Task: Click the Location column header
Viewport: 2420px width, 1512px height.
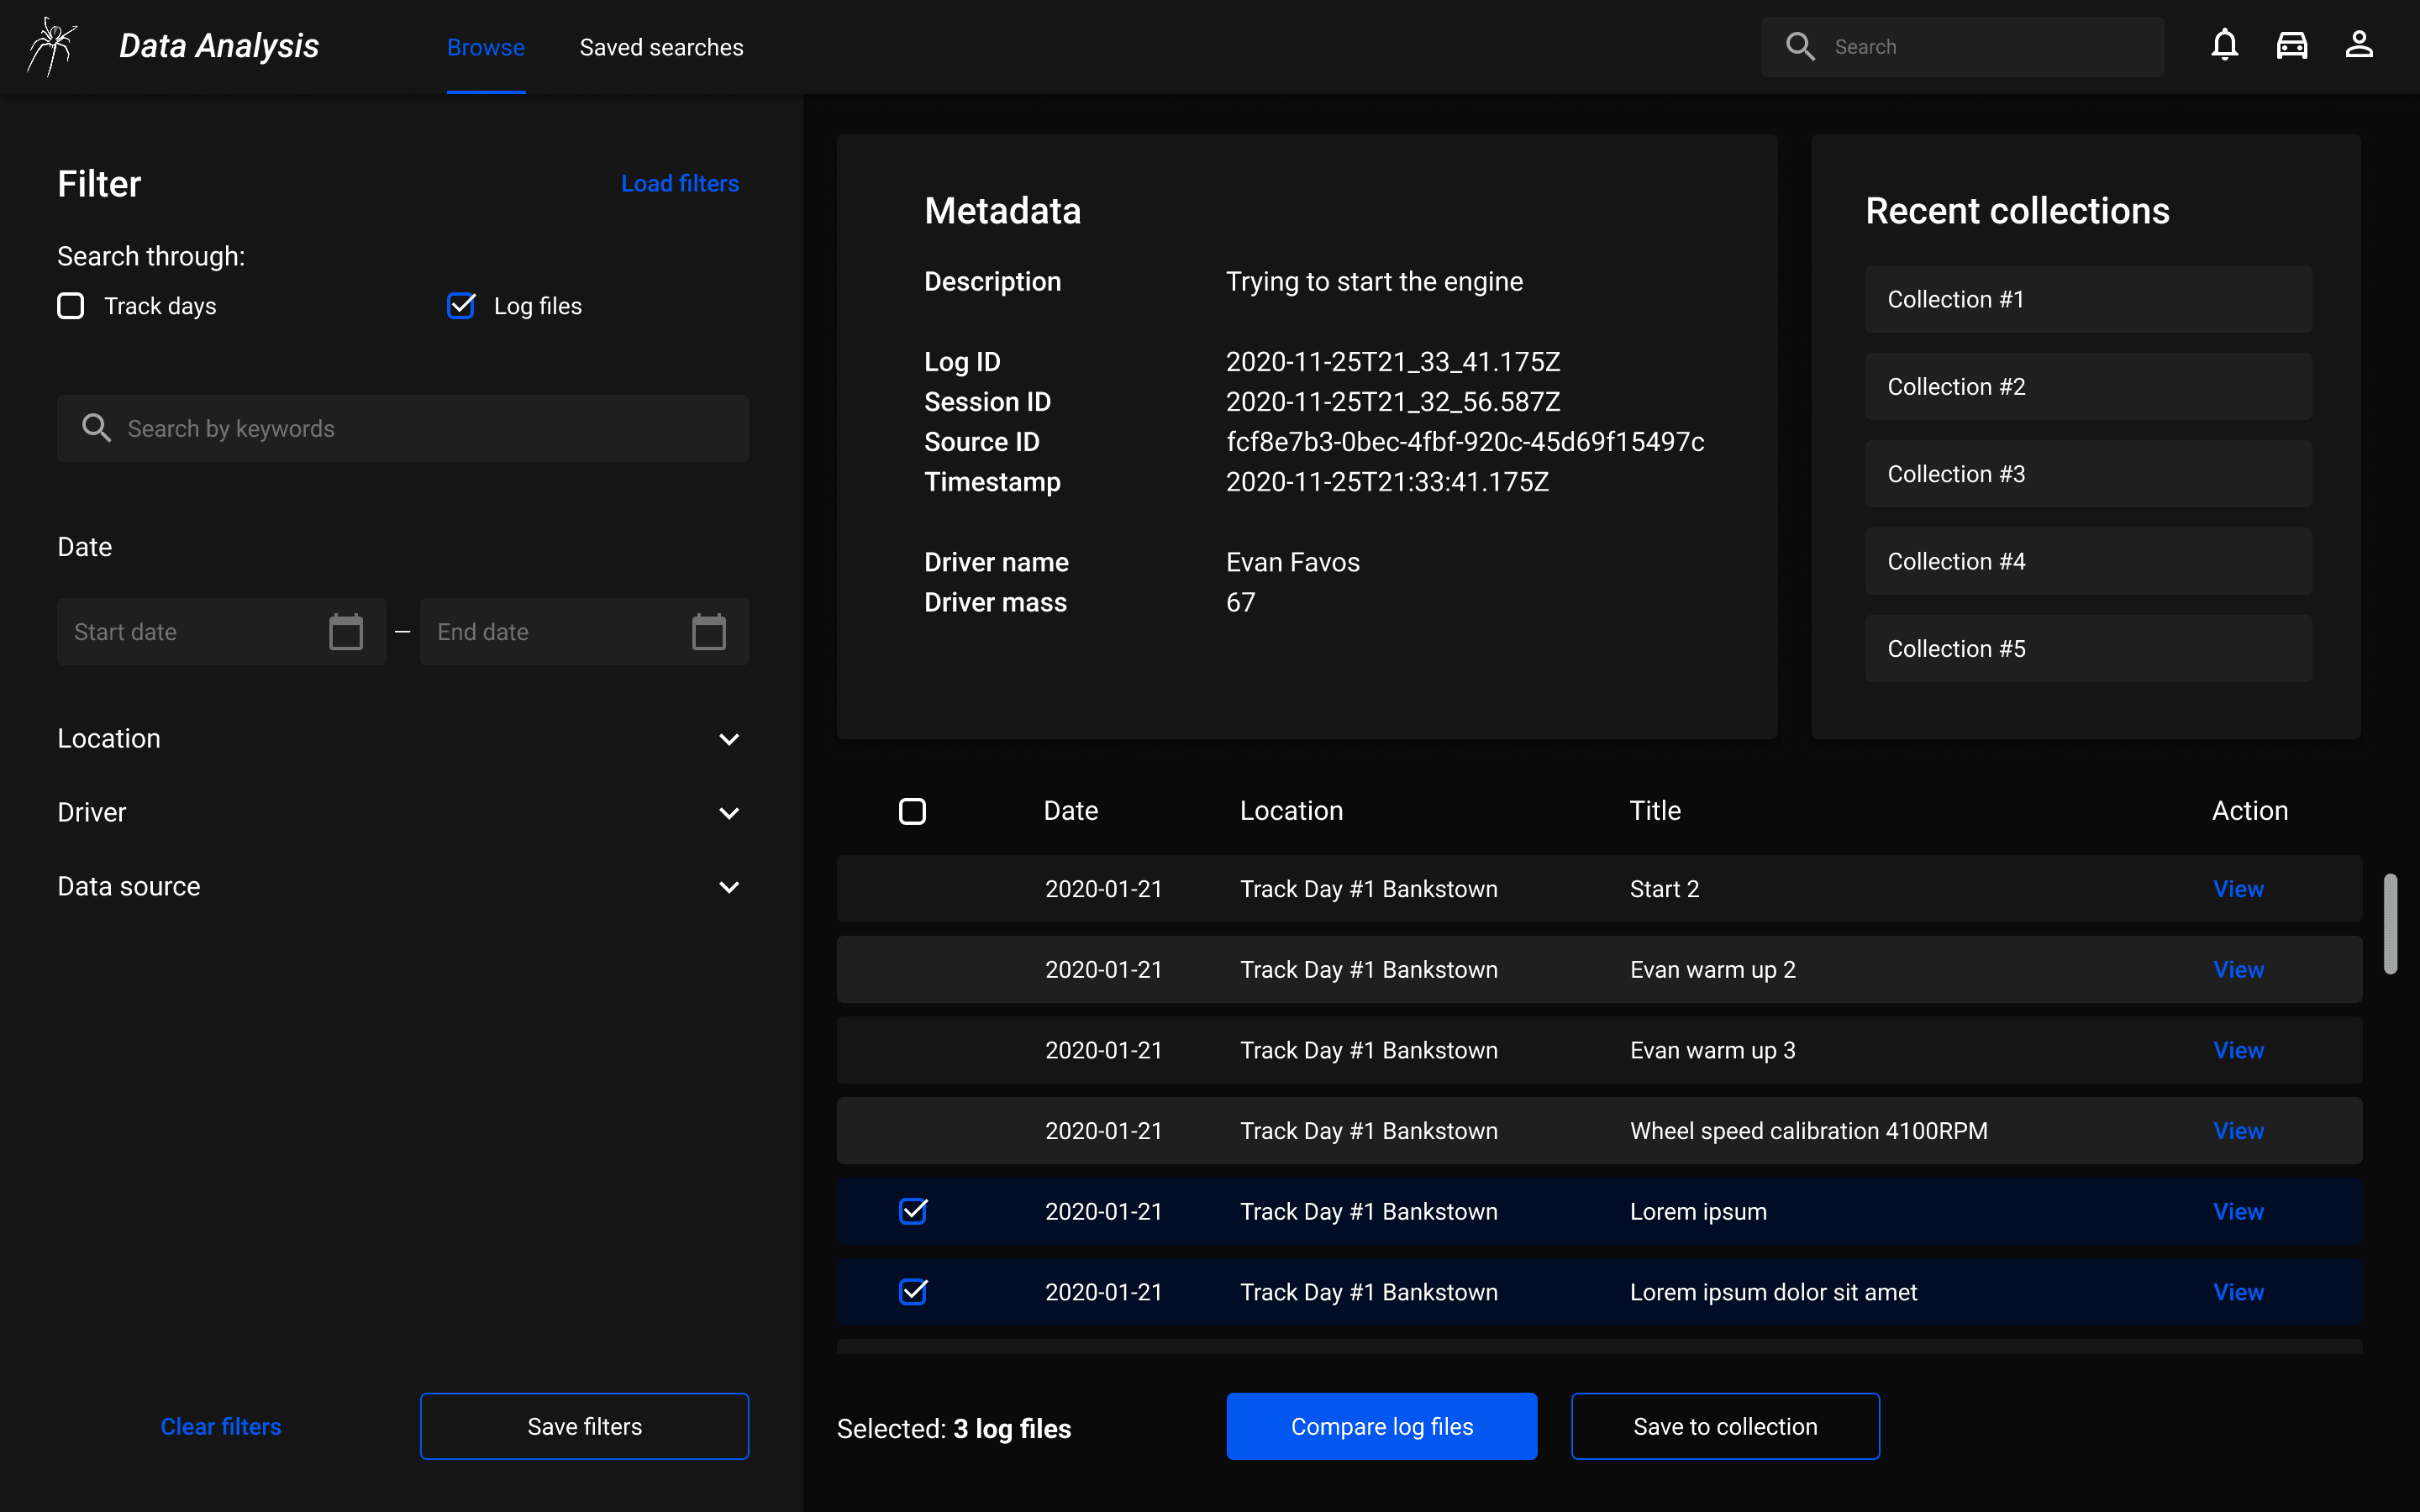Action: (x=1291, y=811)
